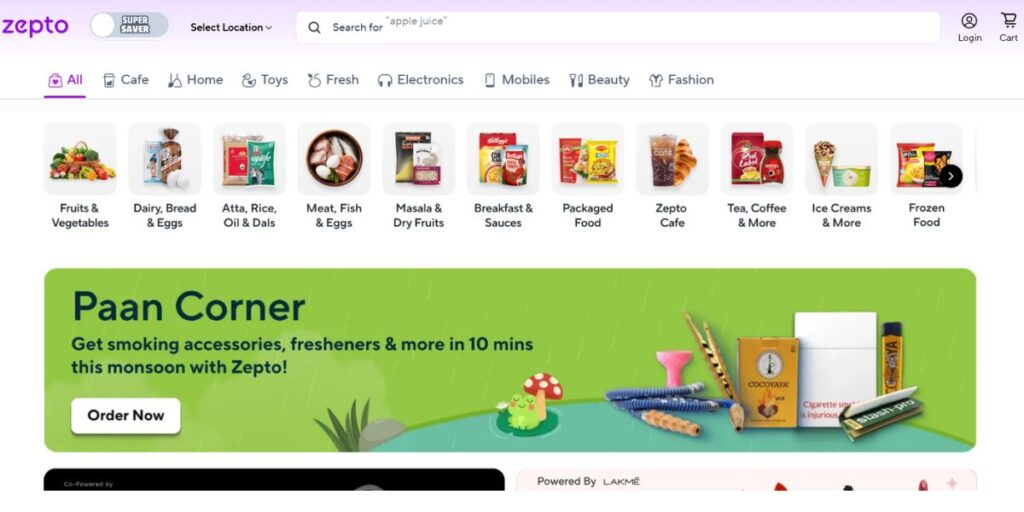
Task: Select the Beauty tab
Action: click(x=599, y=80)
